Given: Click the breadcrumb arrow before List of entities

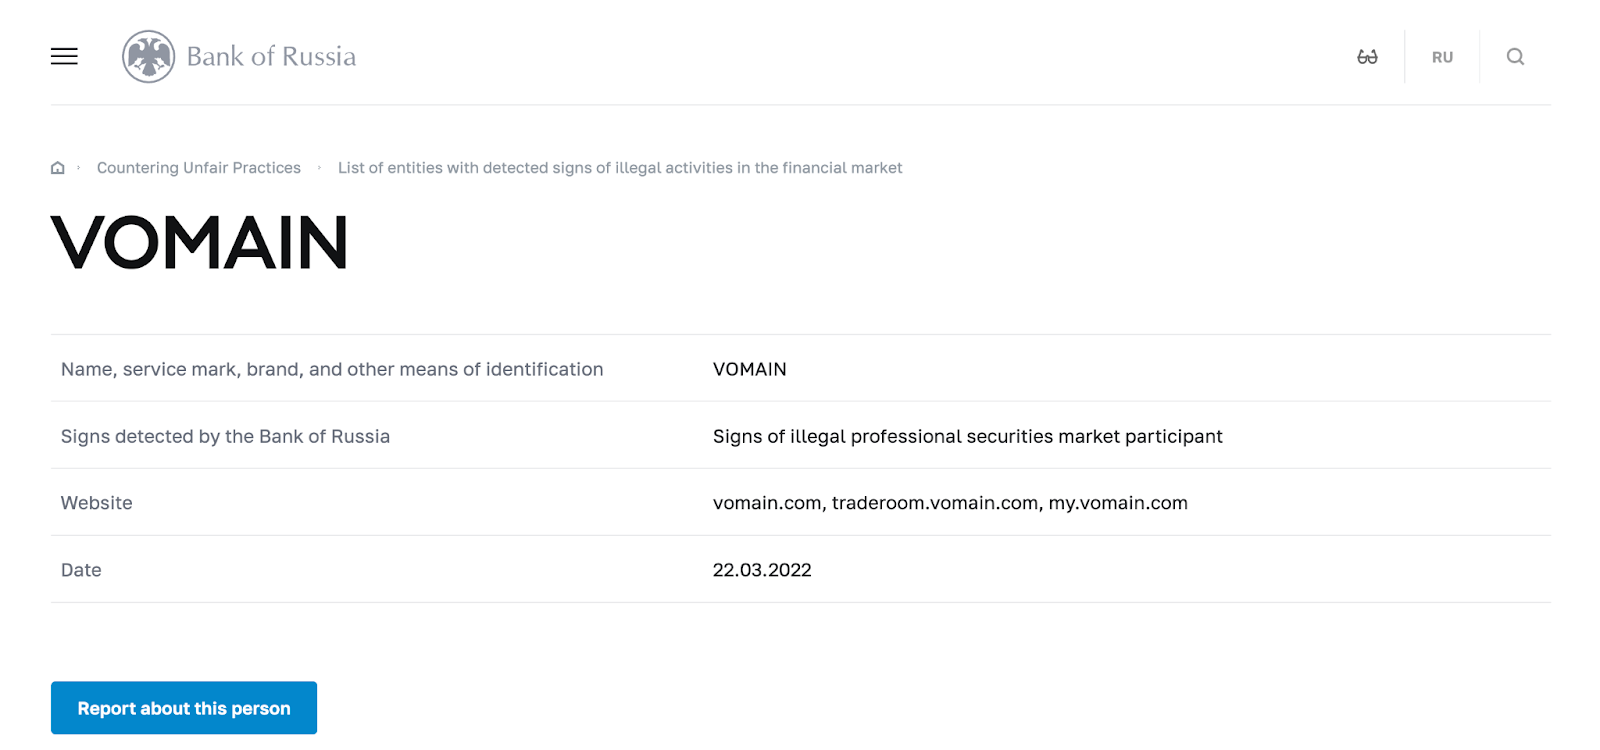Looking at the screenshot, I should coord(319,168).
